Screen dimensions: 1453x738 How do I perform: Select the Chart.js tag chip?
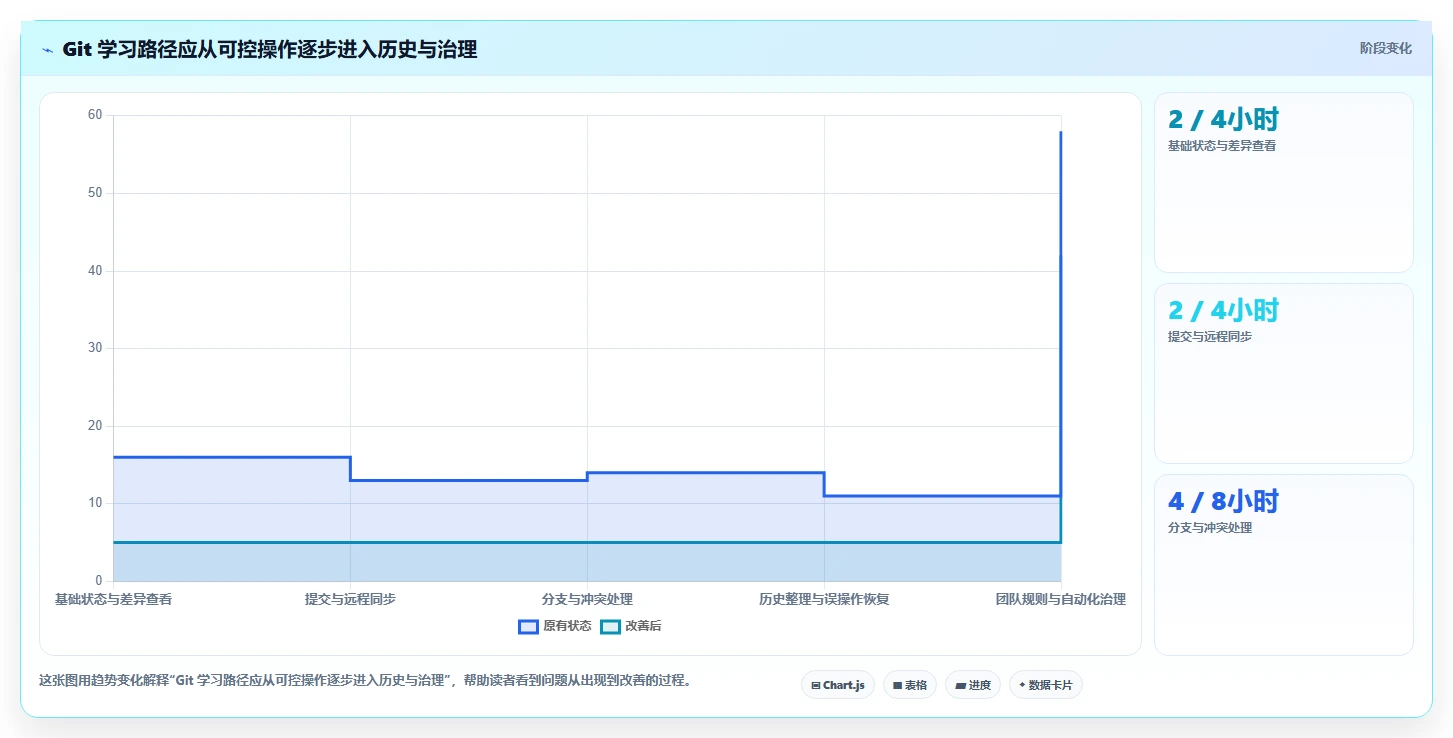[838, 685]
